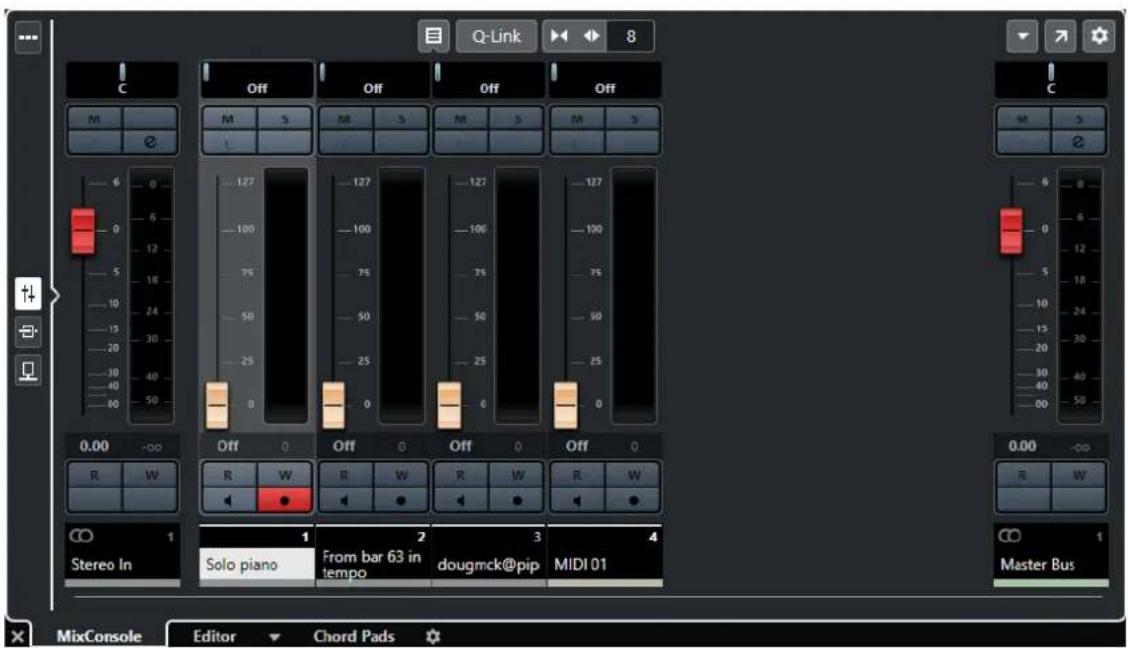Select the dougmck@pip channel name
Viewport: 1128px width, 648px height.
[488, 564]
